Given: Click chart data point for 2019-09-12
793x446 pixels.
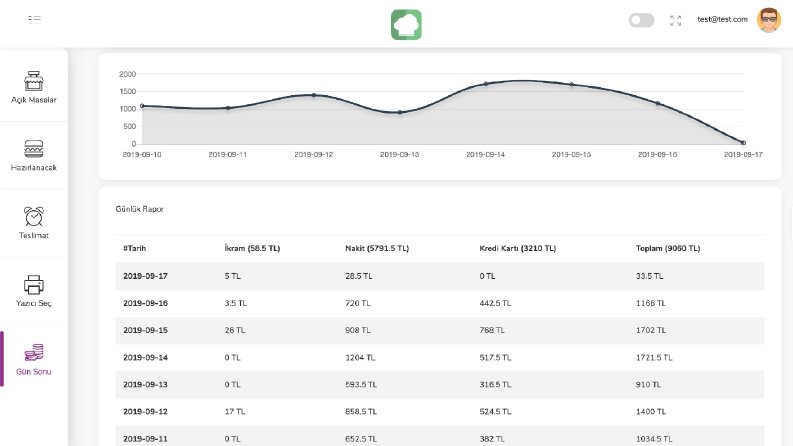Looking at the screenshot, I should (314, 95).
